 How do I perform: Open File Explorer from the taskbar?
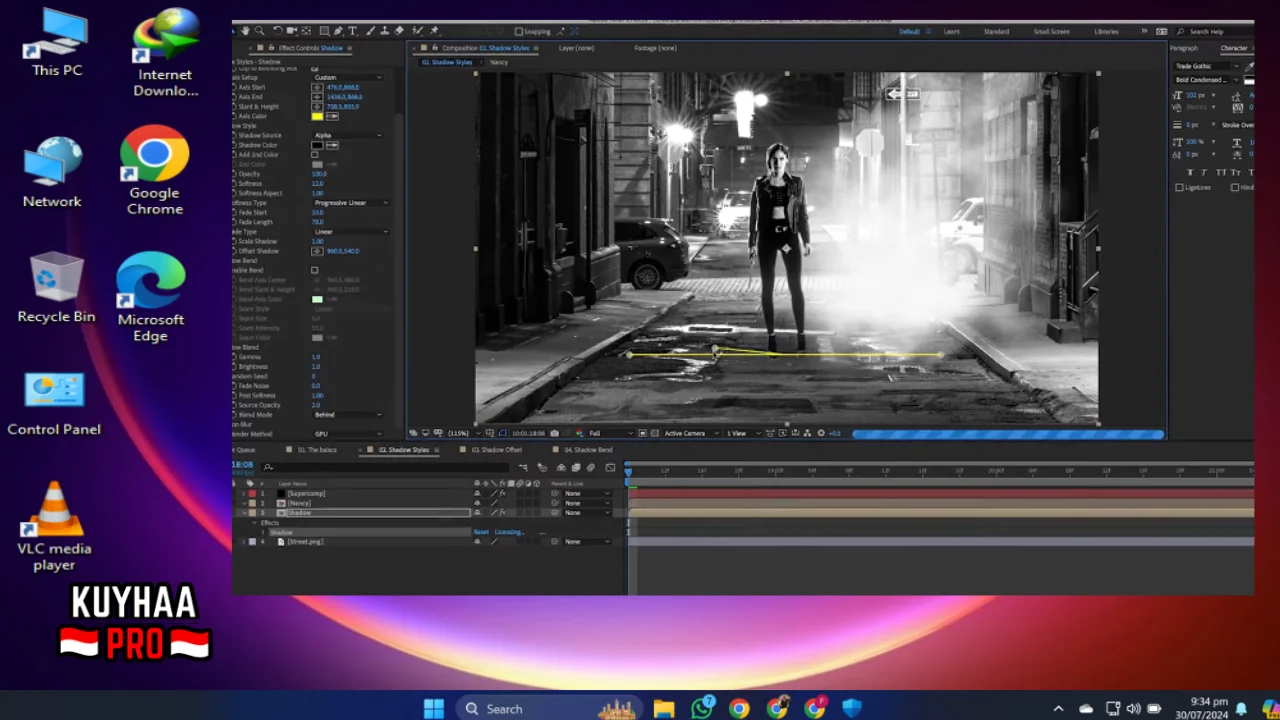coord(664,708)
